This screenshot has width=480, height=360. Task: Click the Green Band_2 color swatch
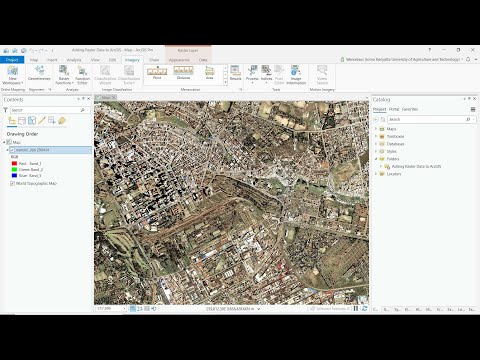[14, 170]
